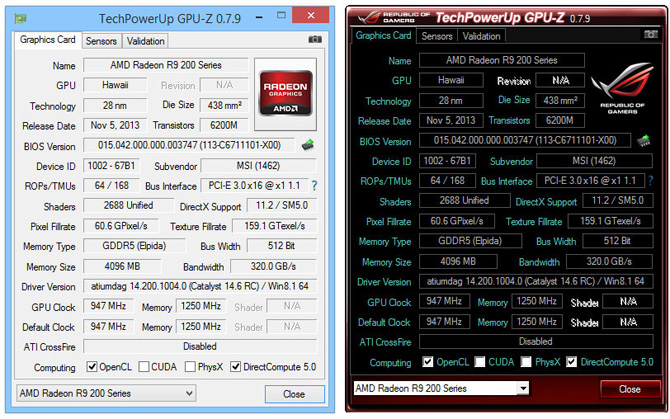Switch to Validation tab in the left window

(145, 41)
